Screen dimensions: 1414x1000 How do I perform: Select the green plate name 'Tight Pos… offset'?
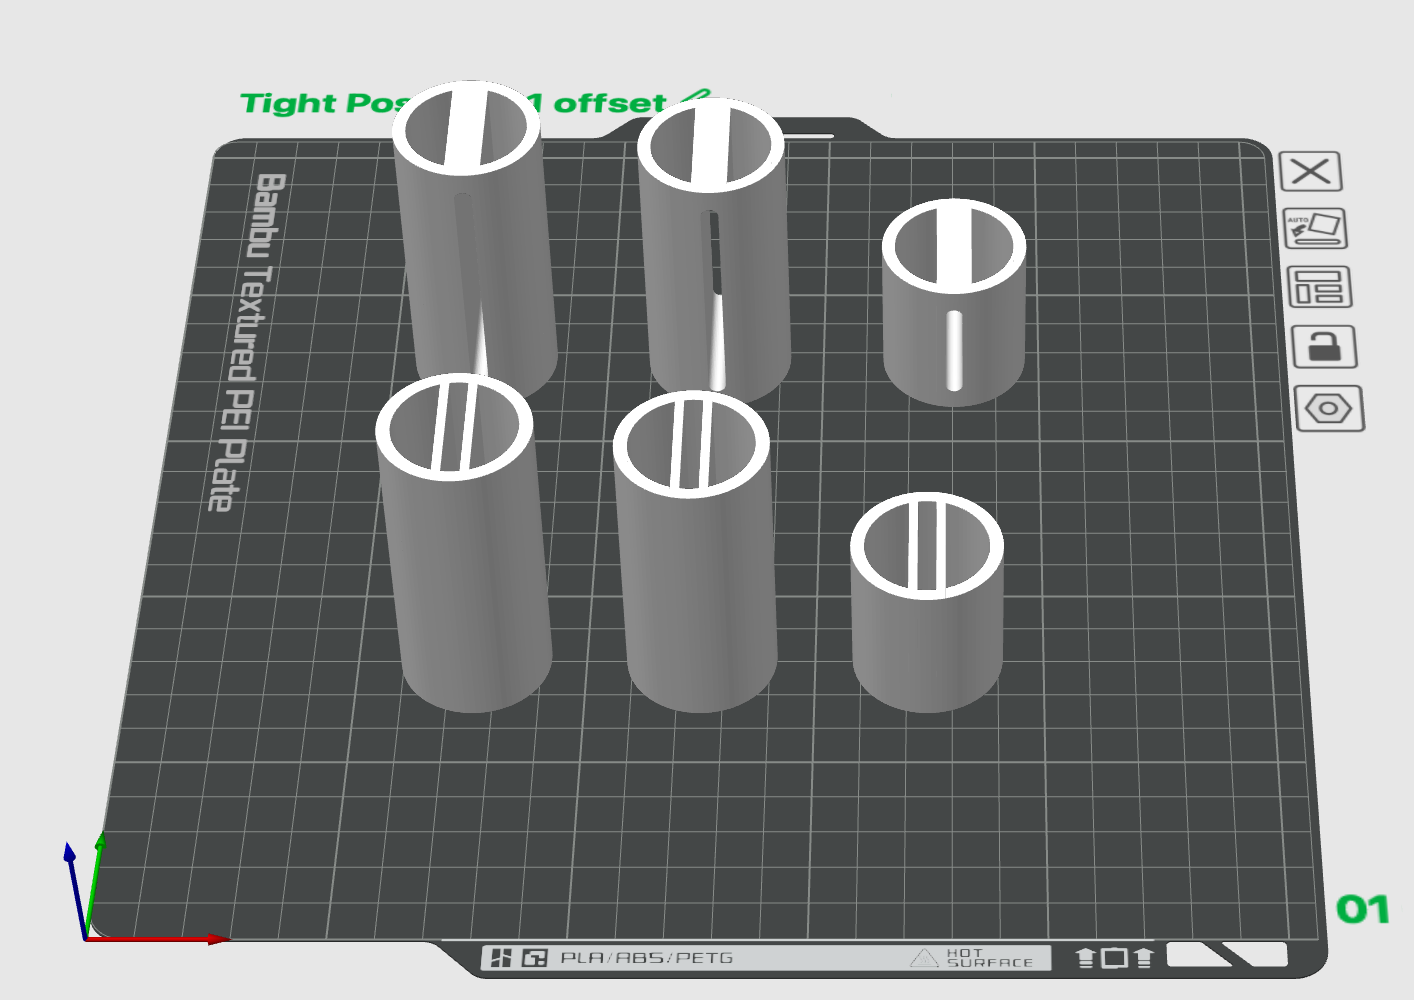452,103
